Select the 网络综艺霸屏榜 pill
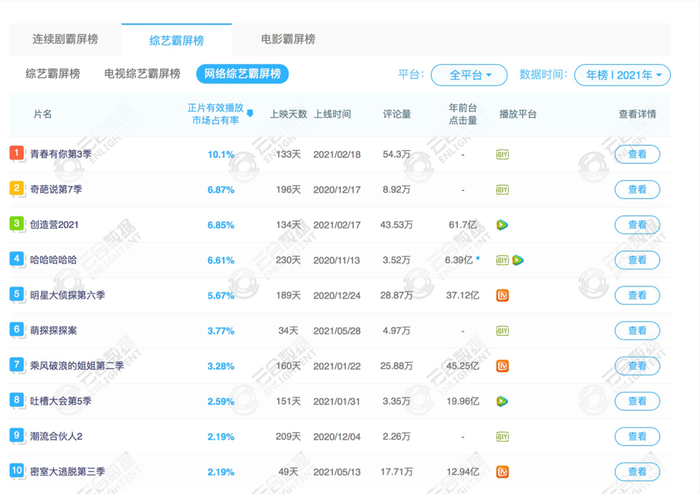This screenshot has height=494, width=700. [242, 74]
